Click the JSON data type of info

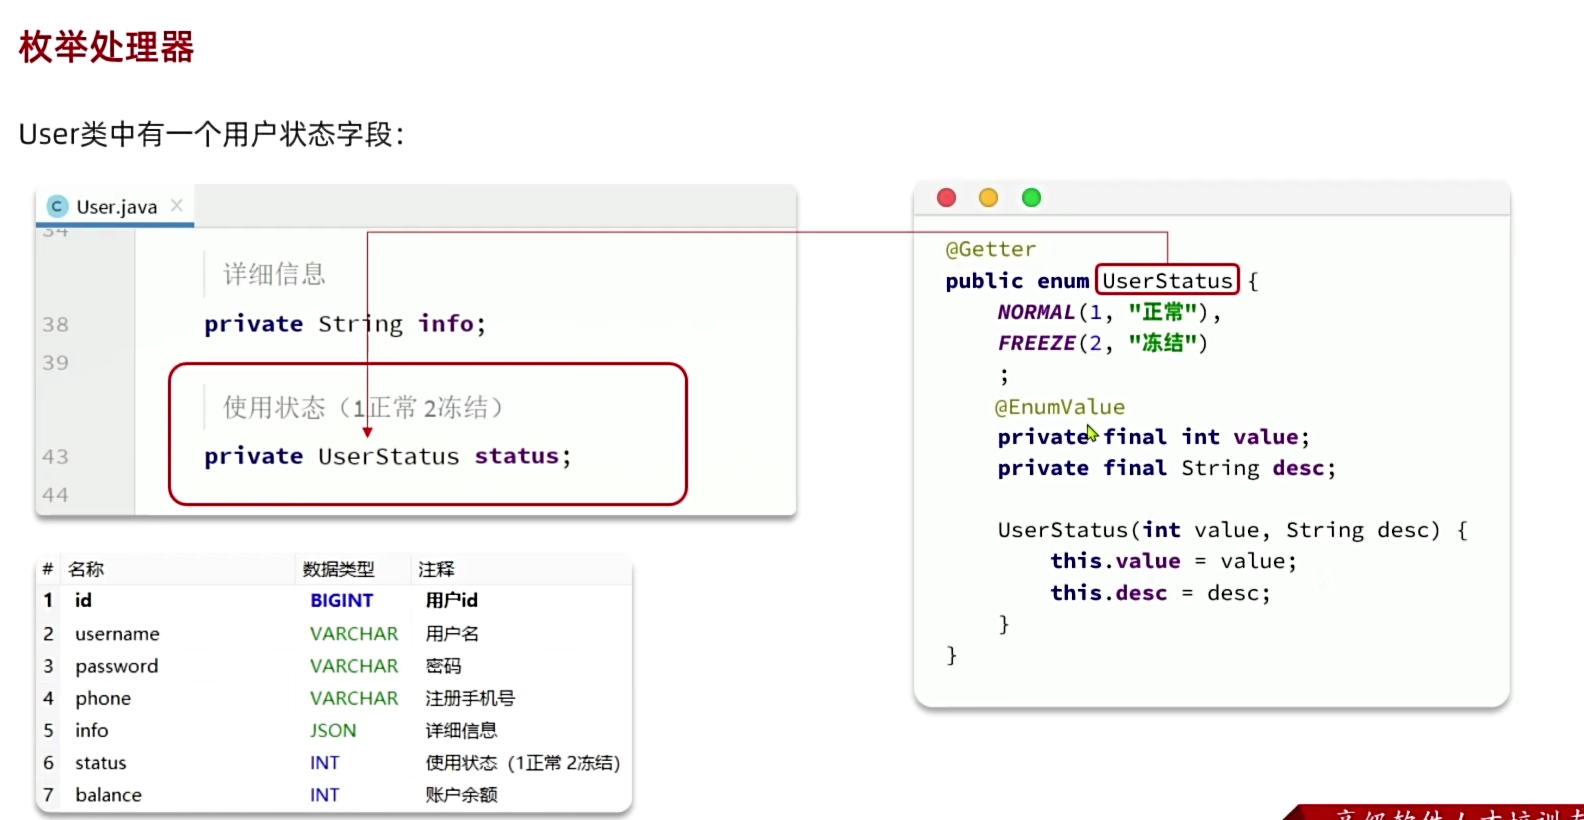click(333, 731)
